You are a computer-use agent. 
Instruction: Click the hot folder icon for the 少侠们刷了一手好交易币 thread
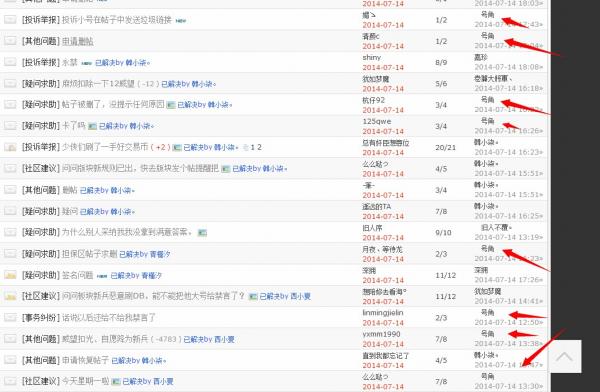[x=10, y=147]
